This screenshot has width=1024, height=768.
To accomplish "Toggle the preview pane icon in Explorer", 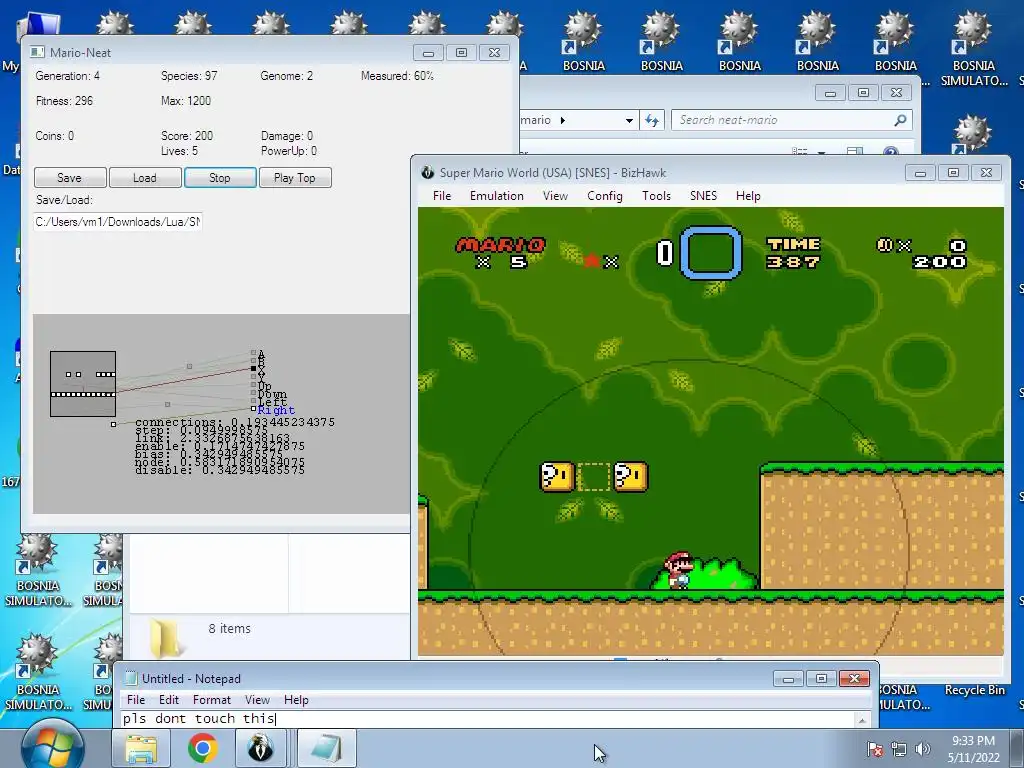I will [x=854, y=152].
